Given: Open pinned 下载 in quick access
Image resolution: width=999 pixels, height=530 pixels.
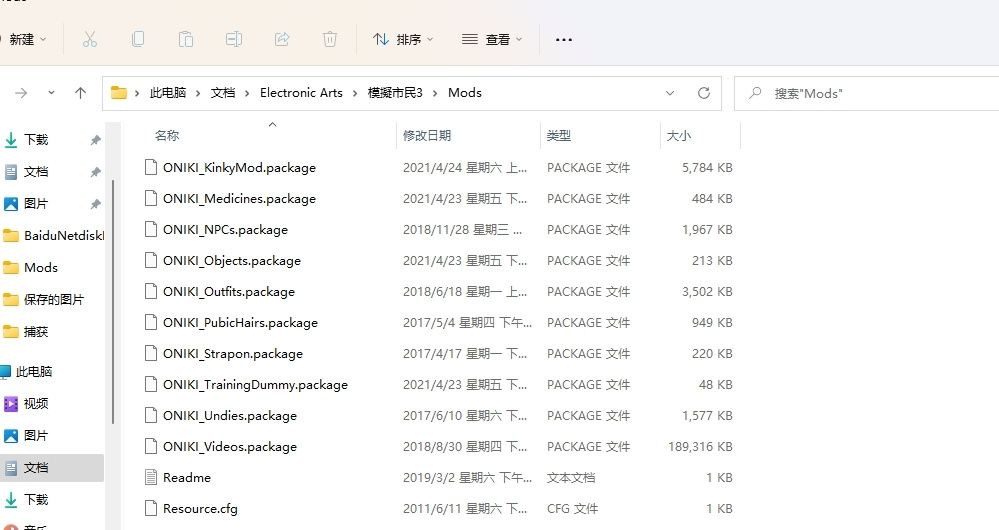Looking at the screenshot, I should click(x=36, y=140).
